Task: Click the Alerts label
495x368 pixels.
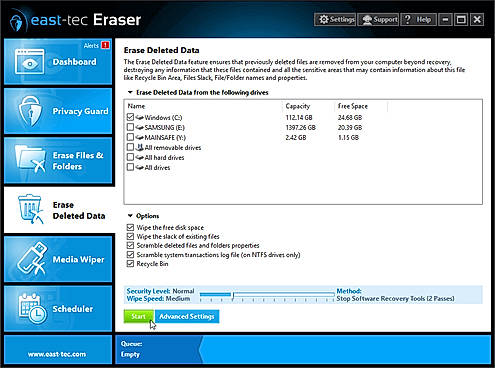Action: [x=91, y=45]
